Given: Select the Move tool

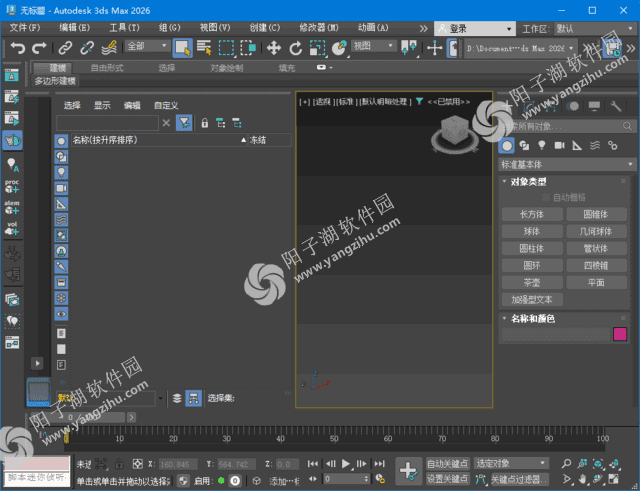Looking at the screenshot, I should tap(273, 48).
